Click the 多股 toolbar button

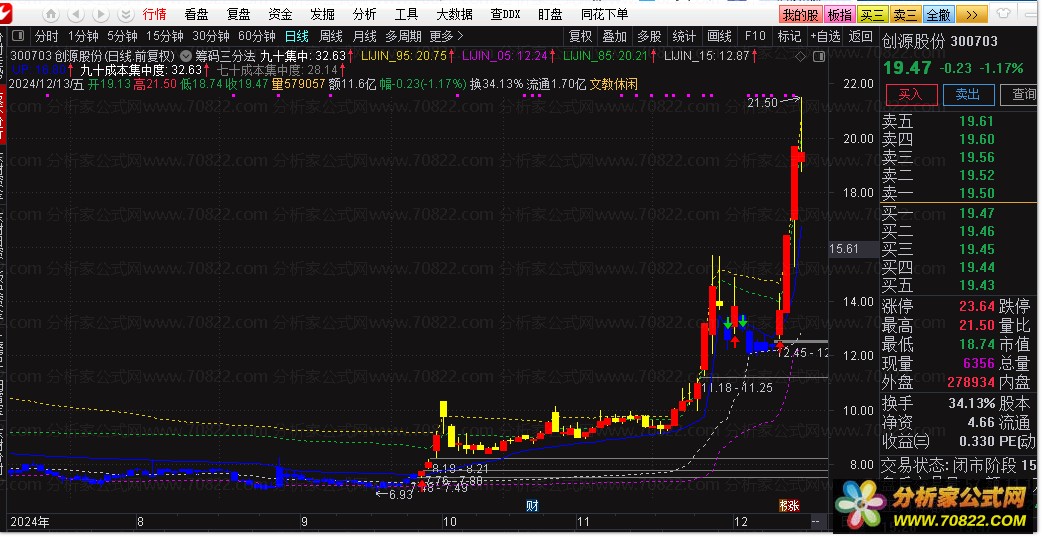pyautogui.click(x=649, y=36)
